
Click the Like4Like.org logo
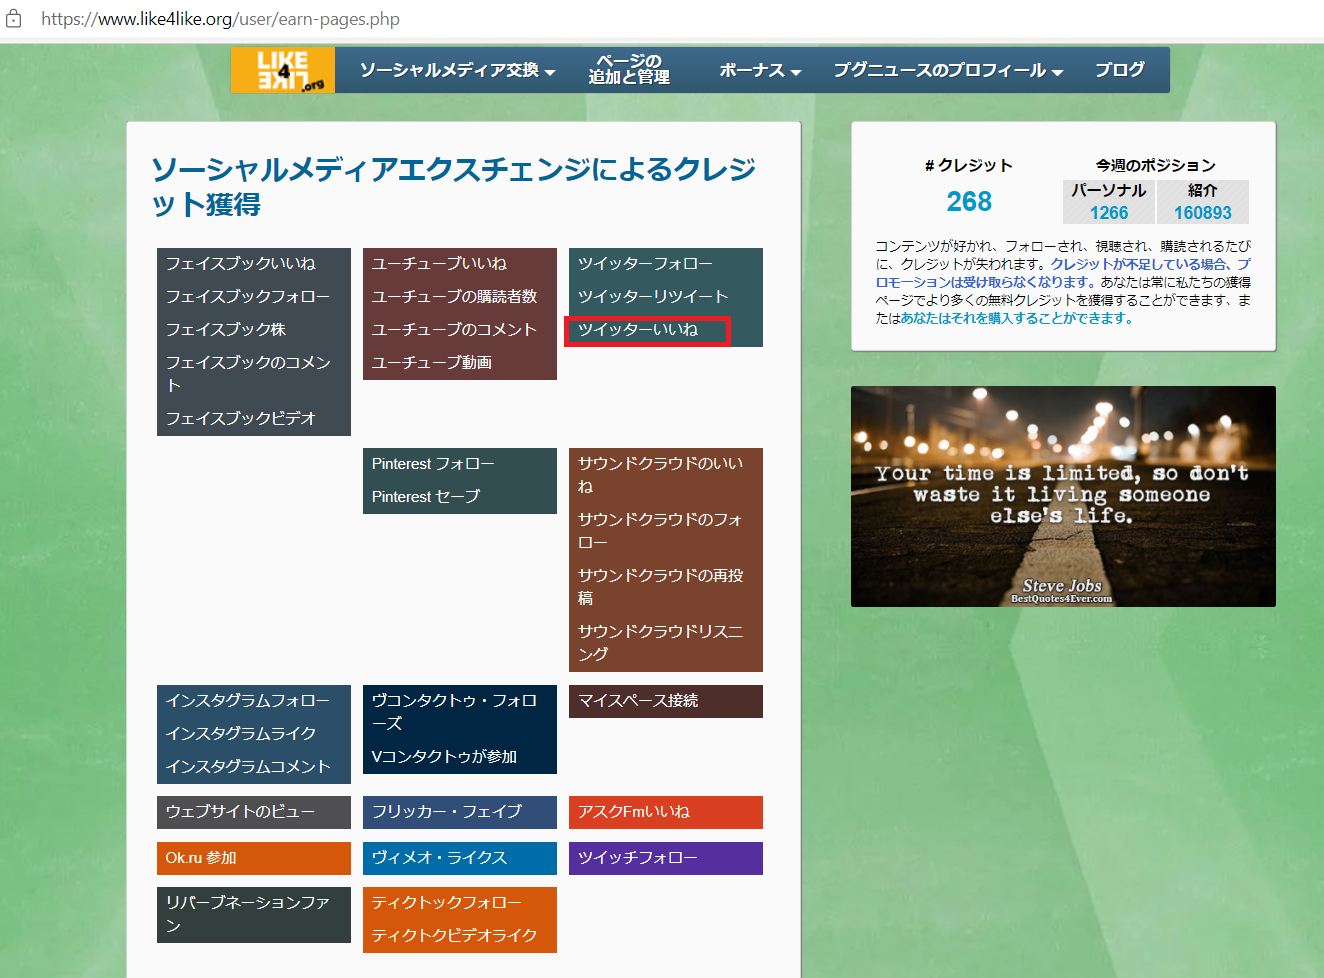[x=283, y=70]
